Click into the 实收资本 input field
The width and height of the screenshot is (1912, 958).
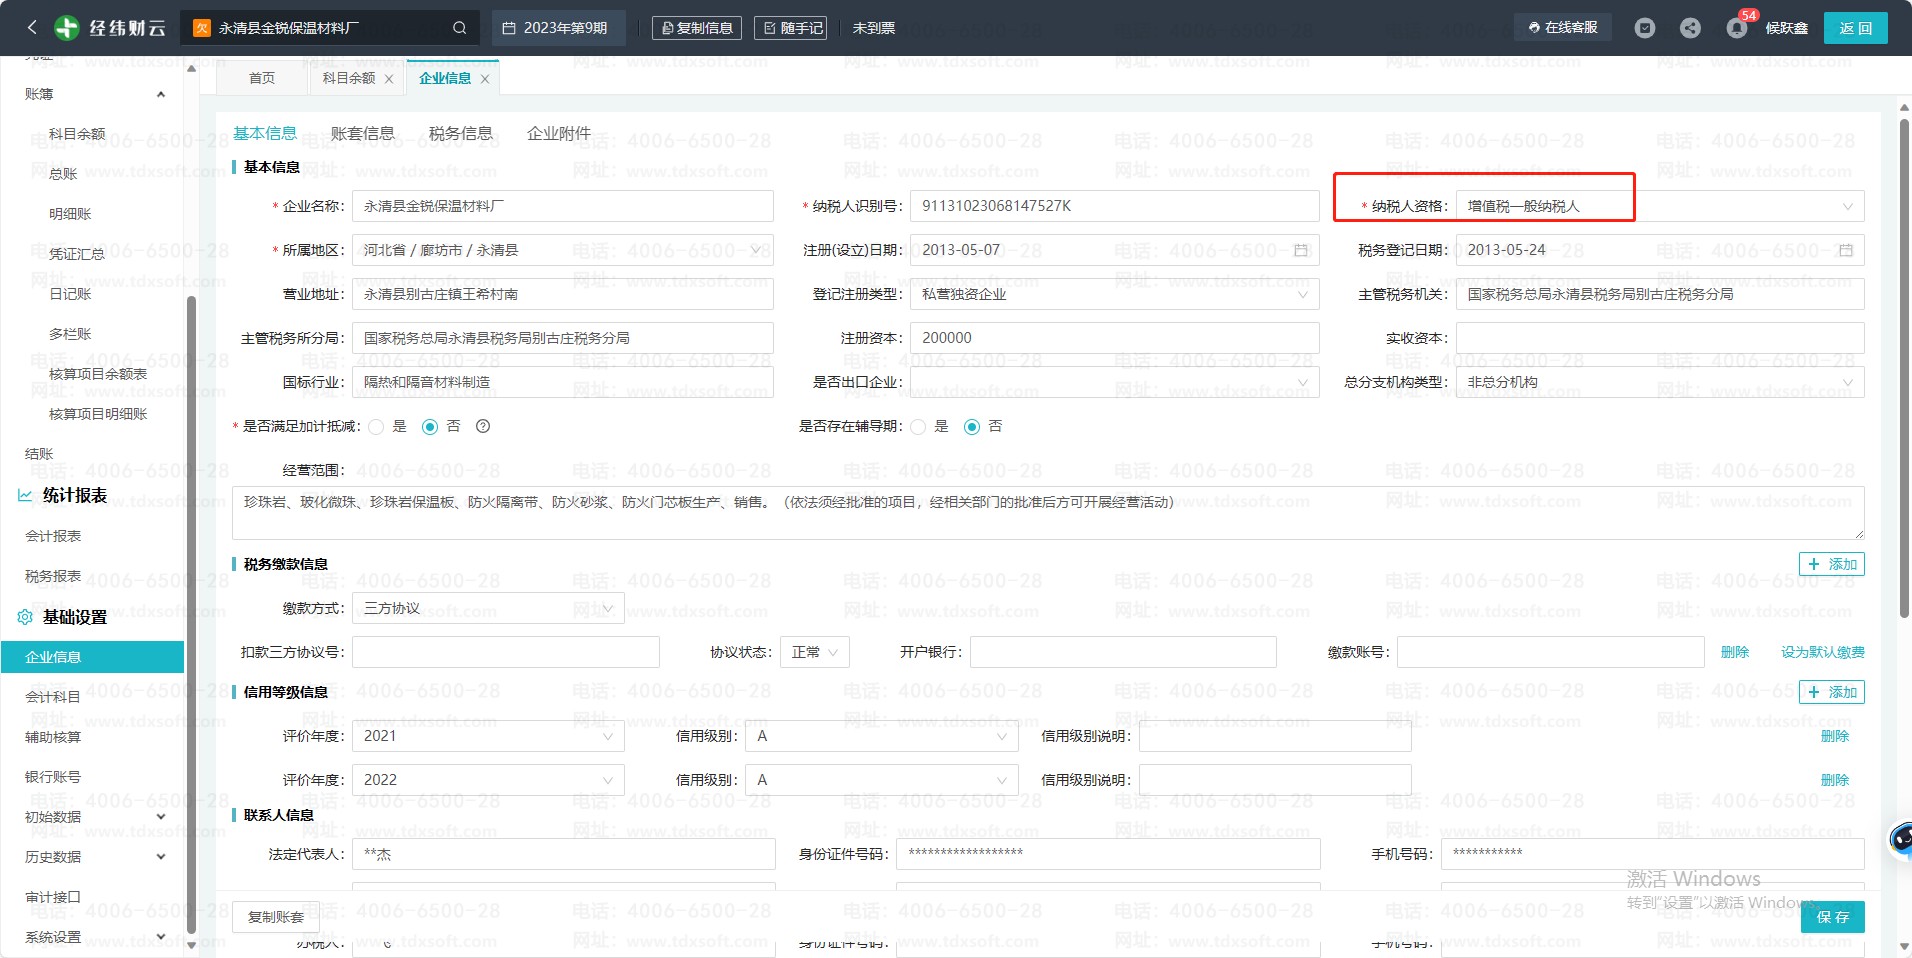[x=1659, y=338]
